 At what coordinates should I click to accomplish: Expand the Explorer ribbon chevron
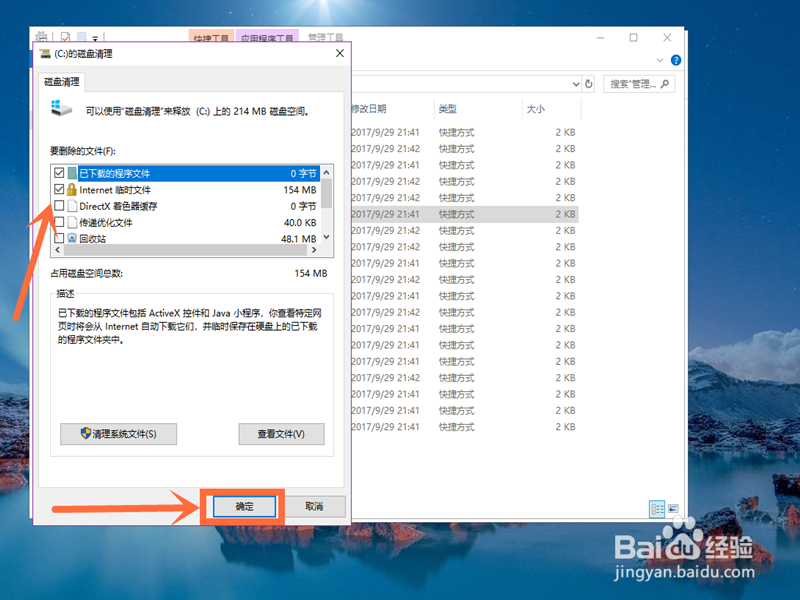[659, 60]
